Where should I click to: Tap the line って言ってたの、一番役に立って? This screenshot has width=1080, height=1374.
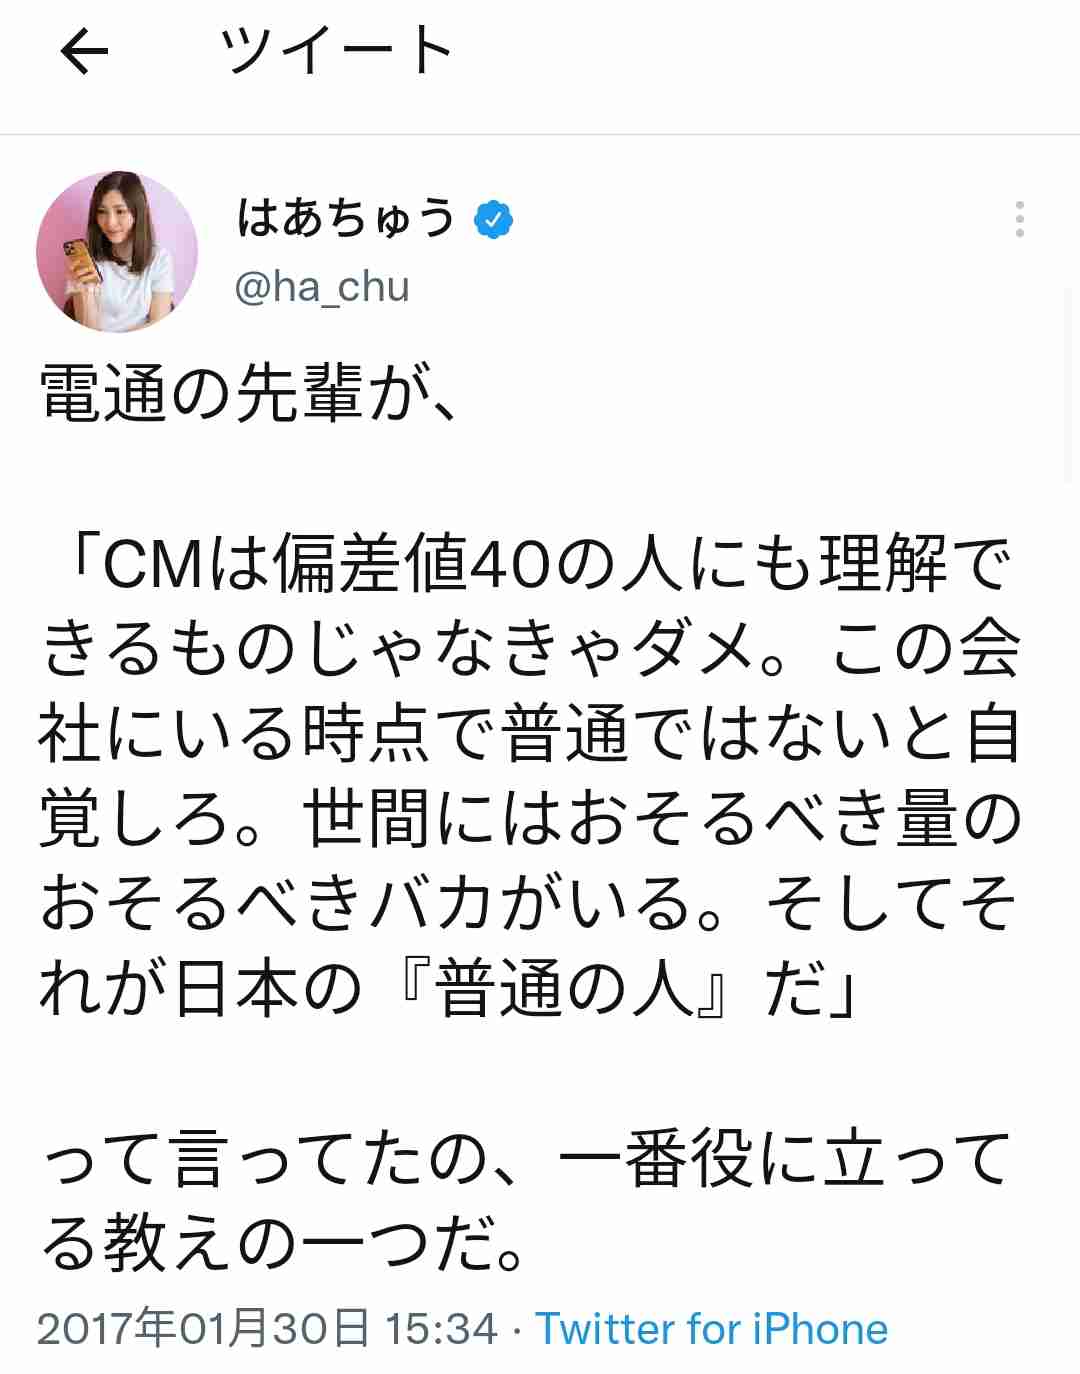(527, 1159)
